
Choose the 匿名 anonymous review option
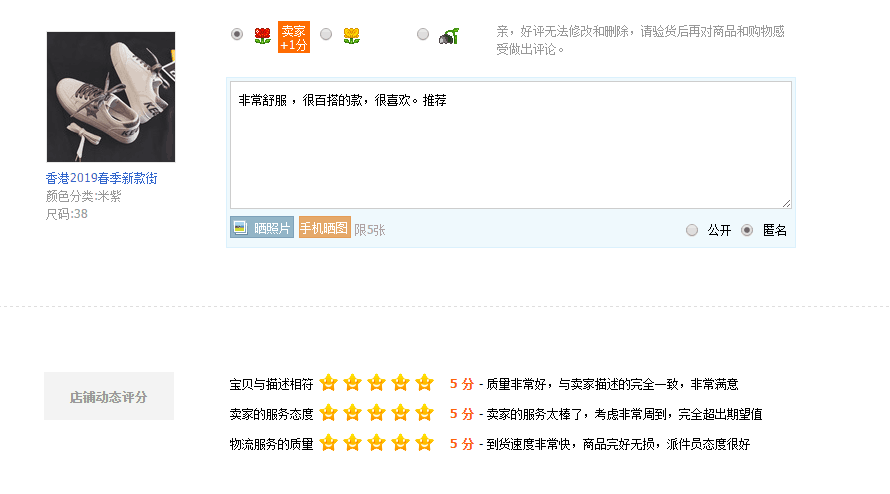click(x=747, y=230)
